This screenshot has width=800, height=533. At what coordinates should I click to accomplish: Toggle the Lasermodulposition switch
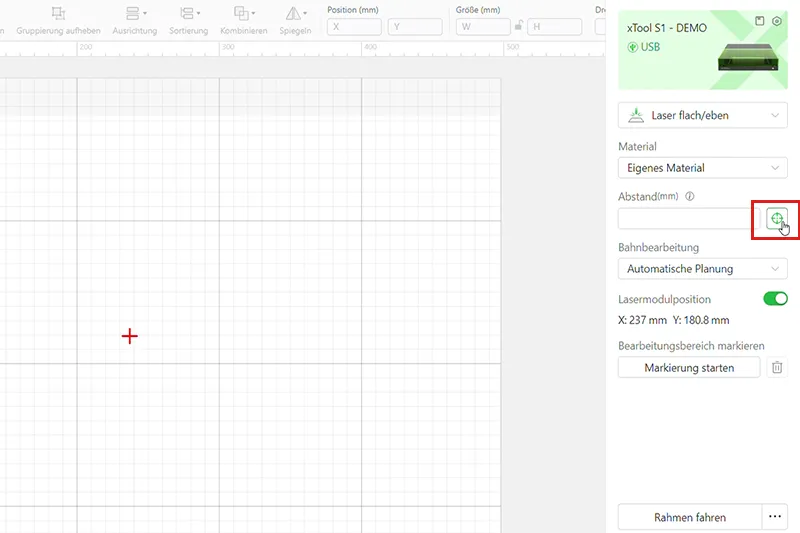[x=775, y=299]
